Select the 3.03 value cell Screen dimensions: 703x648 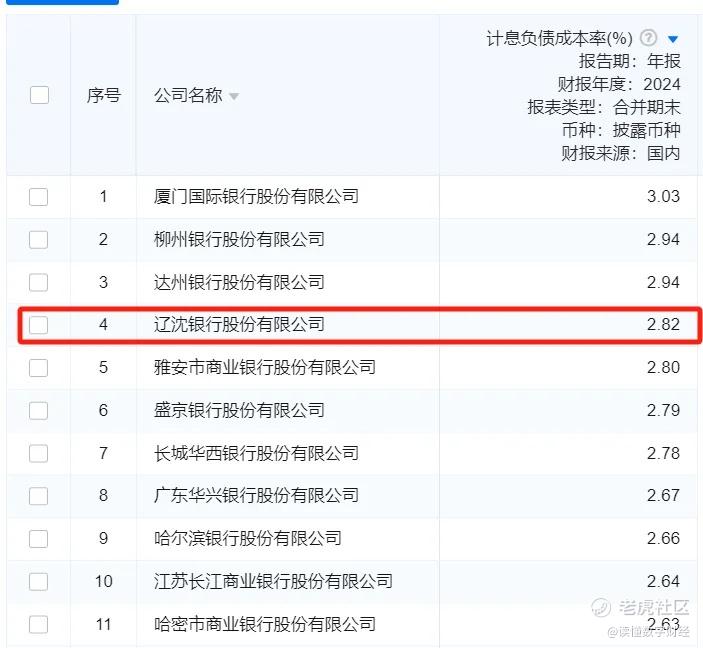[x=663, y=196]
